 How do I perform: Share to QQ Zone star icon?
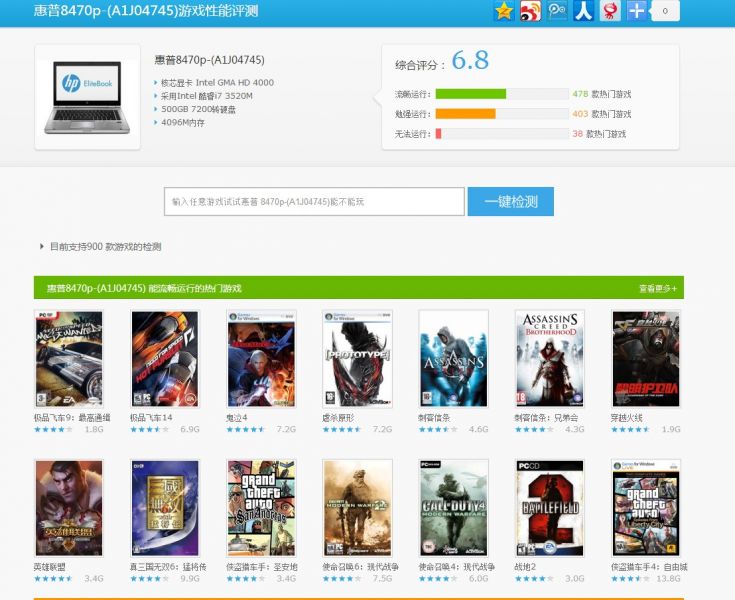(504, 10)
